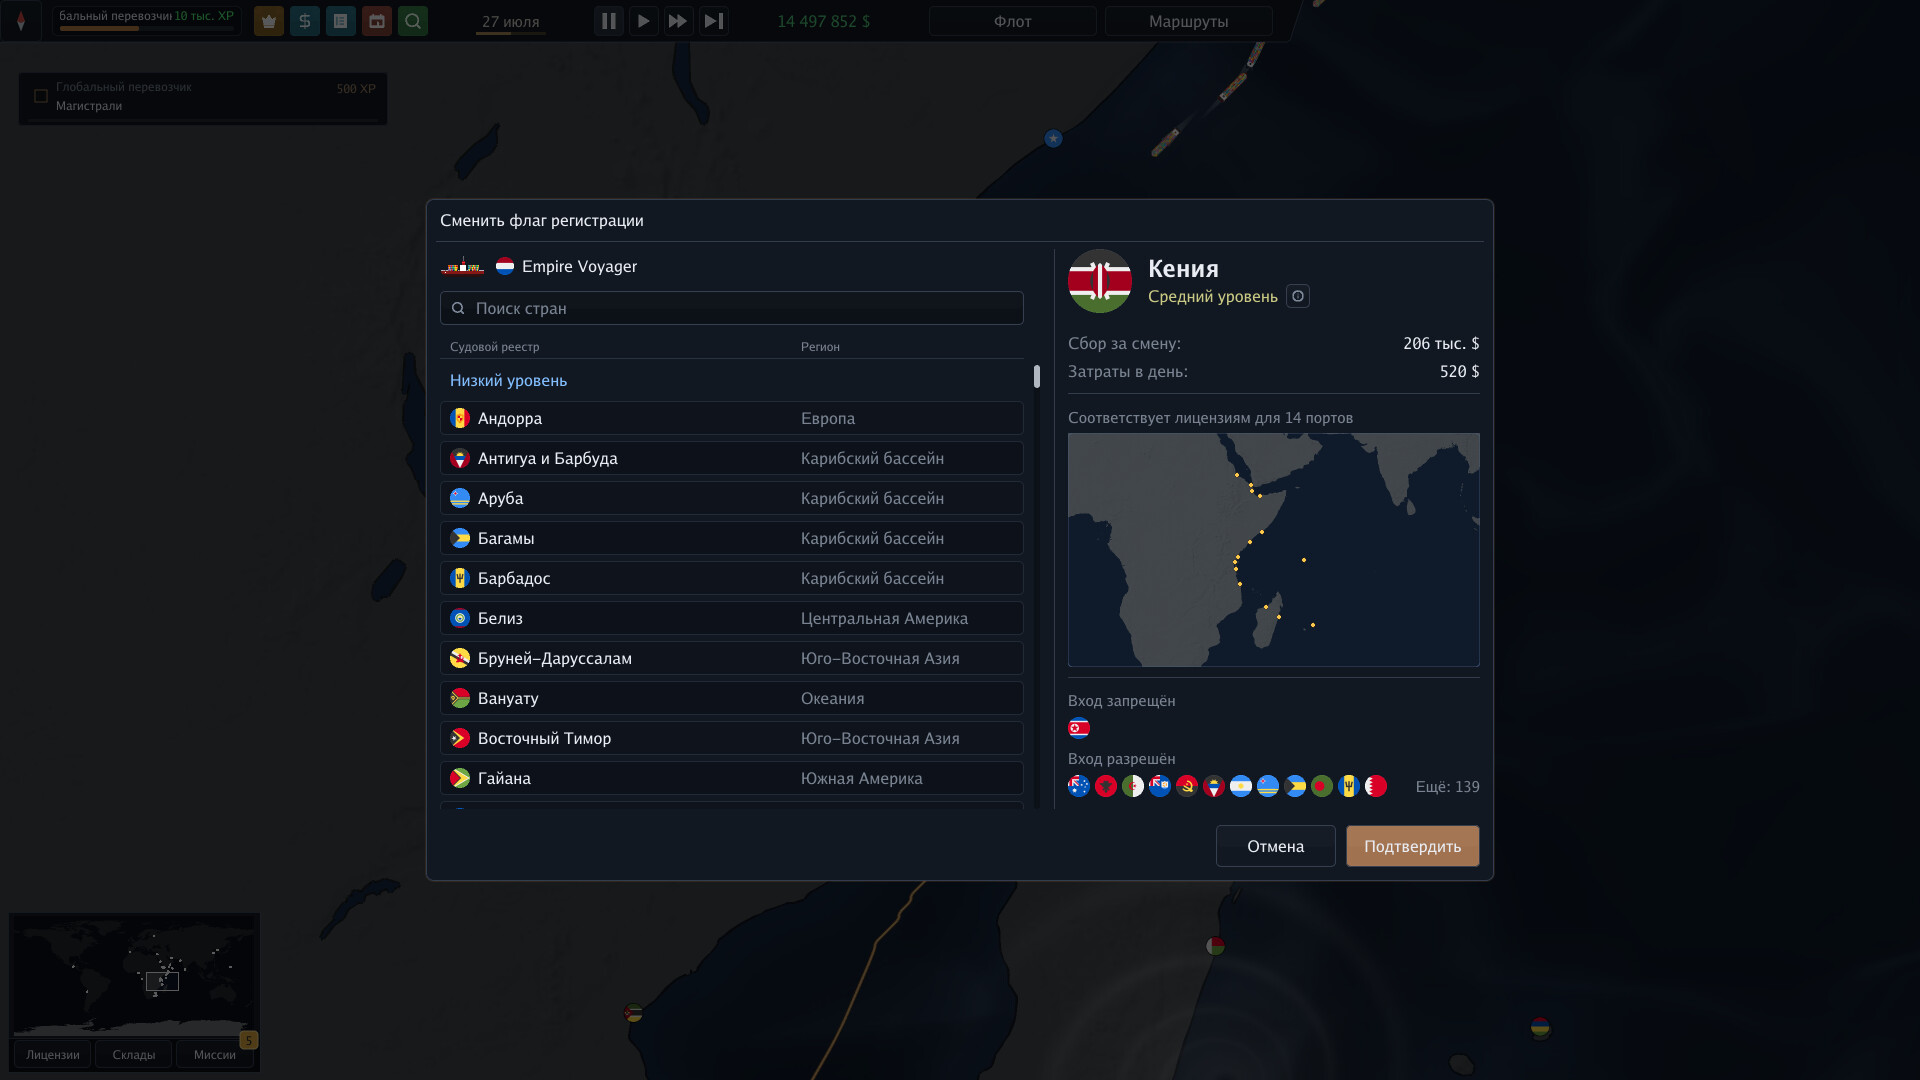
Task: Click the Empire Voyager ship icon
Action: click(463, 266)
